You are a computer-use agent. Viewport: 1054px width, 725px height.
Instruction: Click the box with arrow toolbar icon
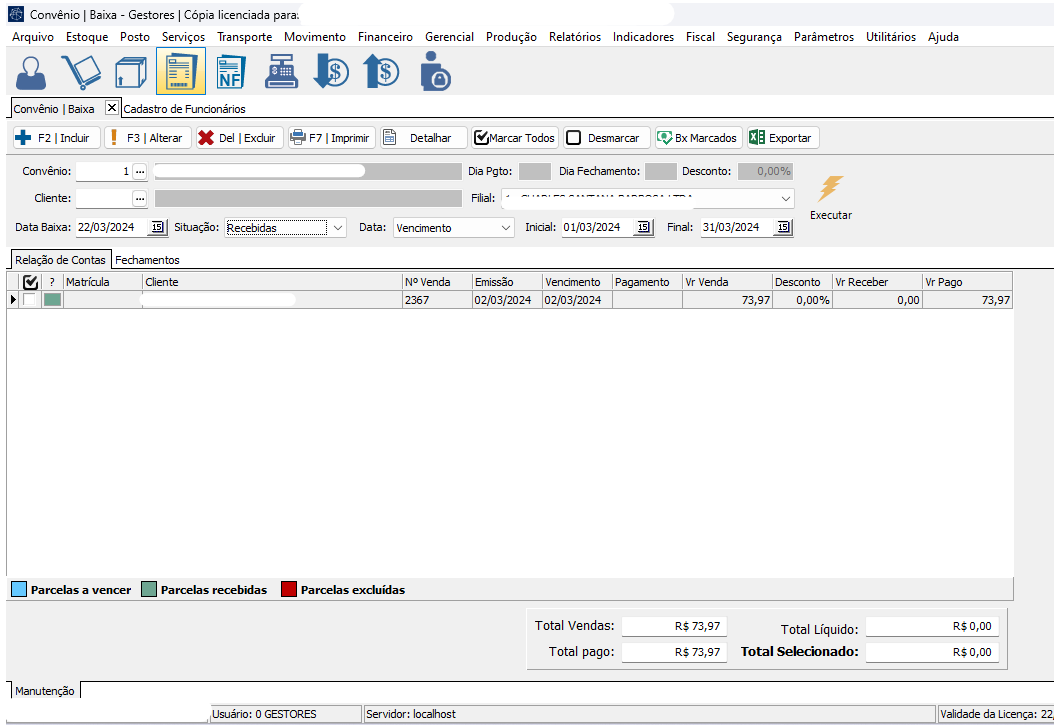(x=130, y=72)
